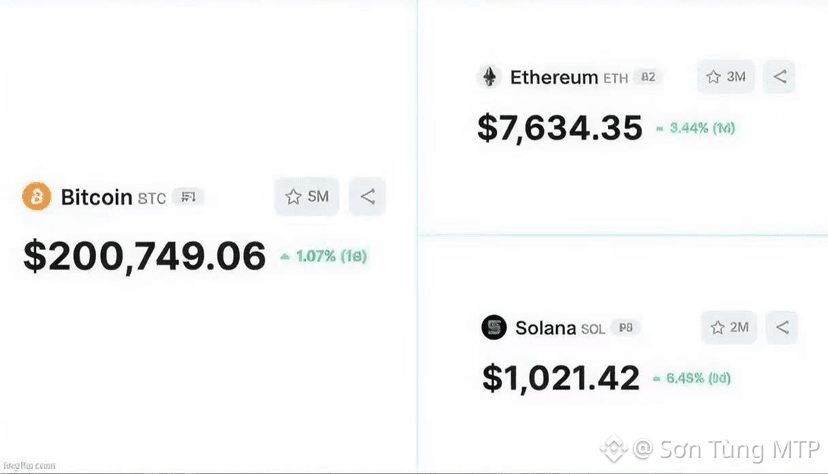The image size is (828, 474).
Task: Share the Ethereum price card
Action: (x=779, y=77)
